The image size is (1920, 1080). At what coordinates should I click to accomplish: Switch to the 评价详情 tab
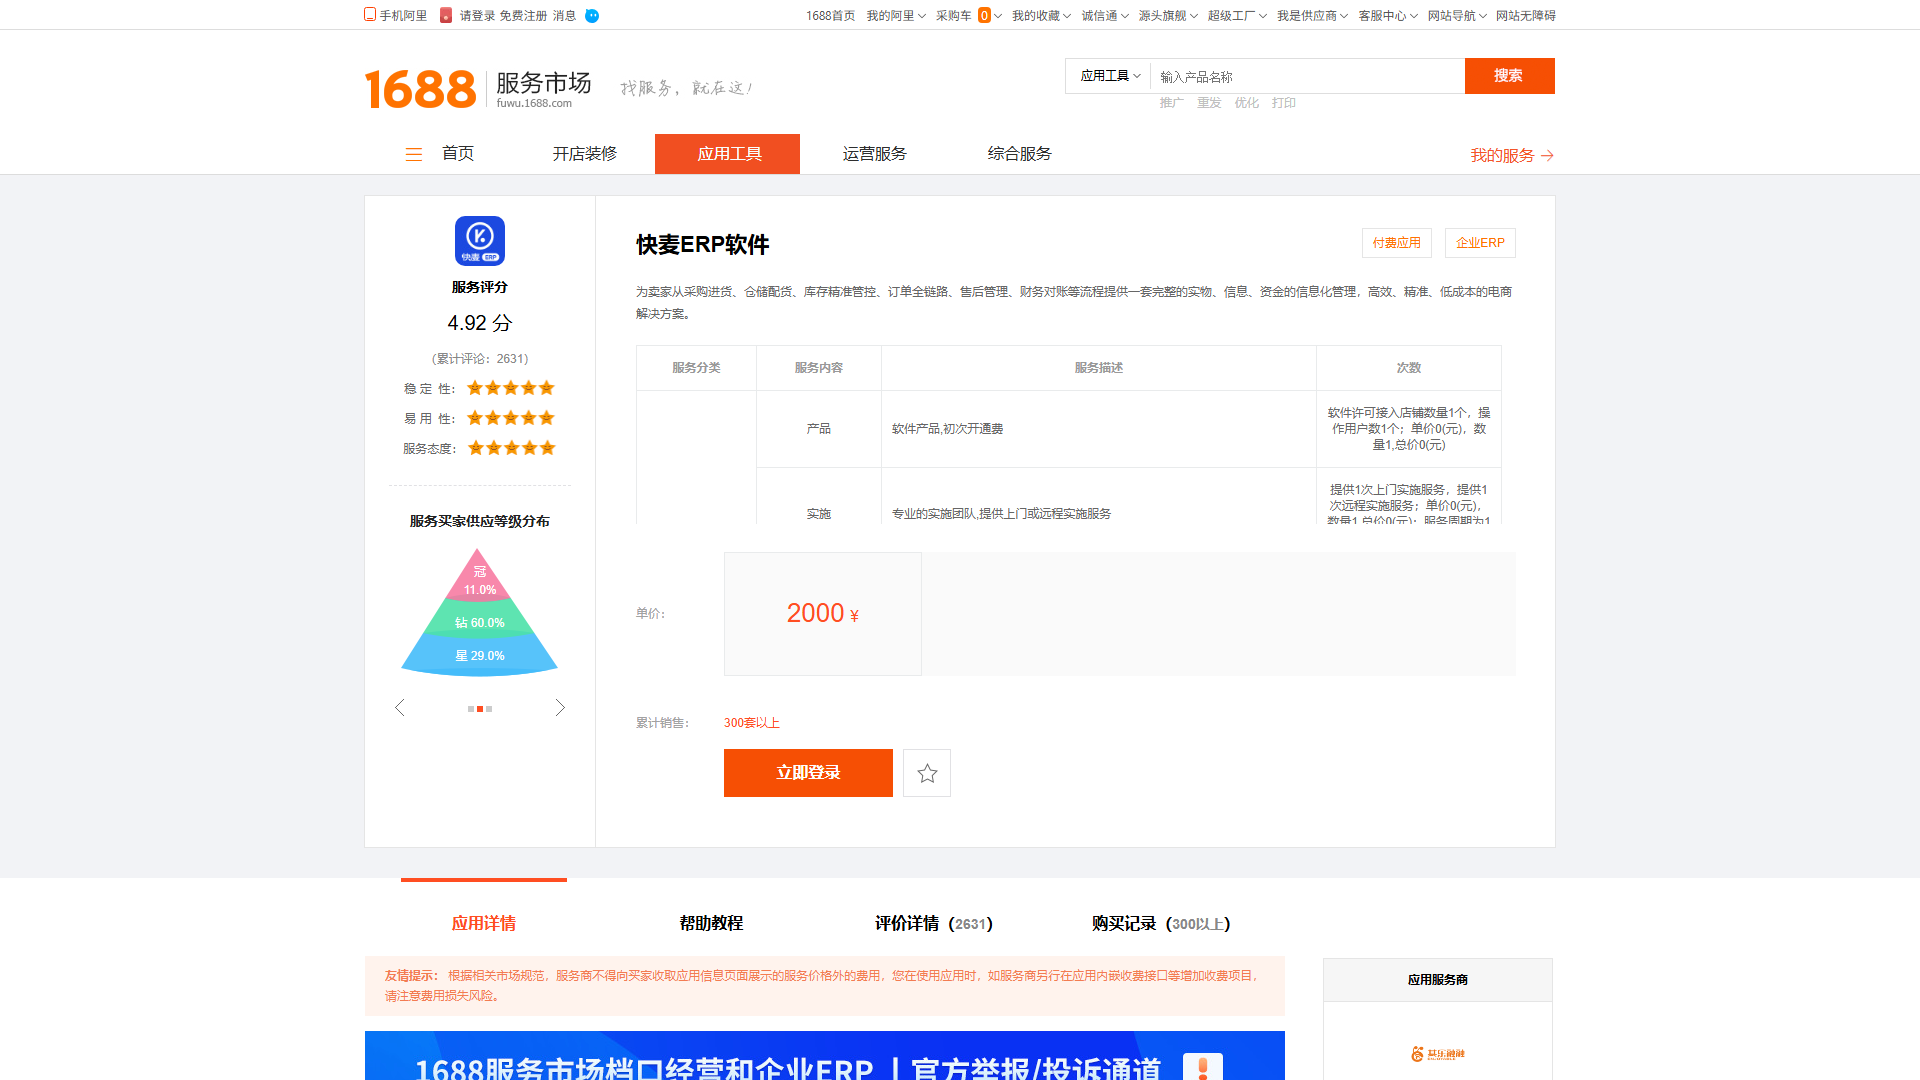934,923
